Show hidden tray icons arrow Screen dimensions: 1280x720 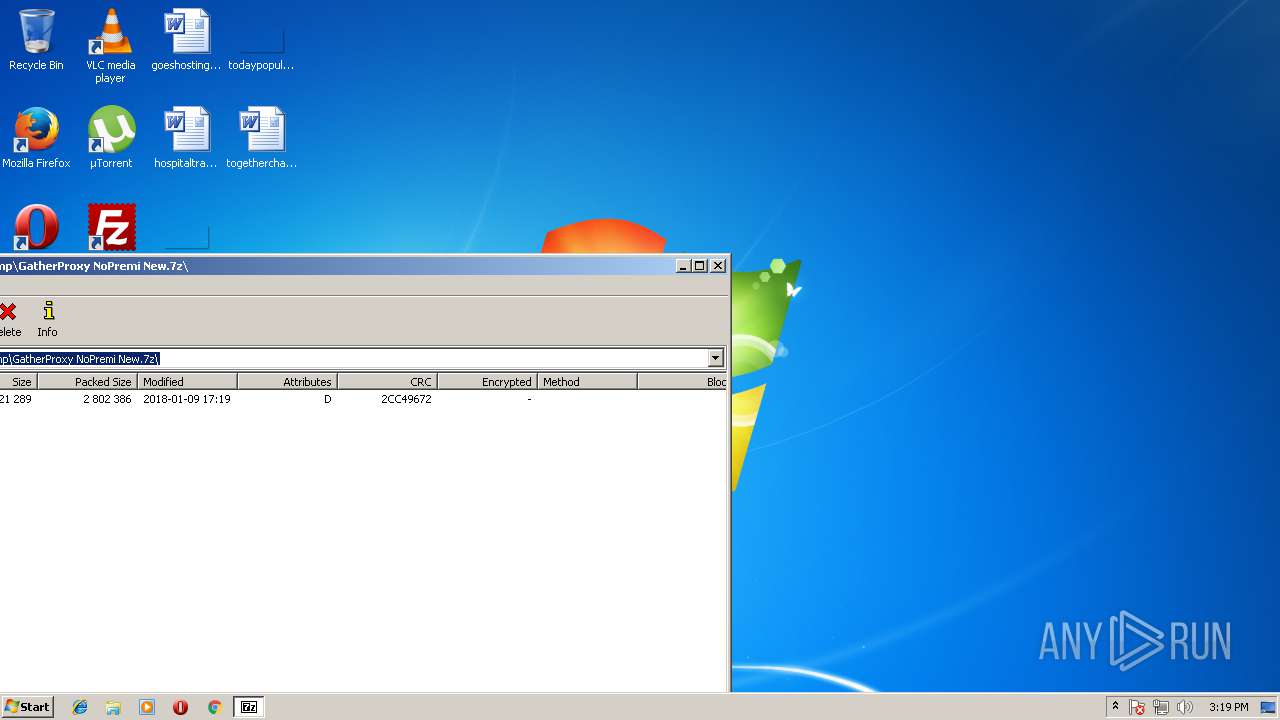point(1115,707)
